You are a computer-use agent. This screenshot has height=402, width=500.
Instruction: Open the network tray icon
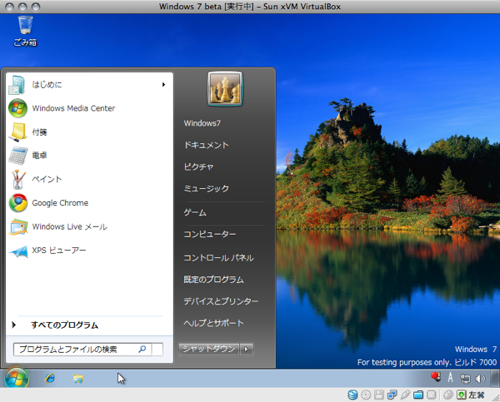[x=465, y=378]
